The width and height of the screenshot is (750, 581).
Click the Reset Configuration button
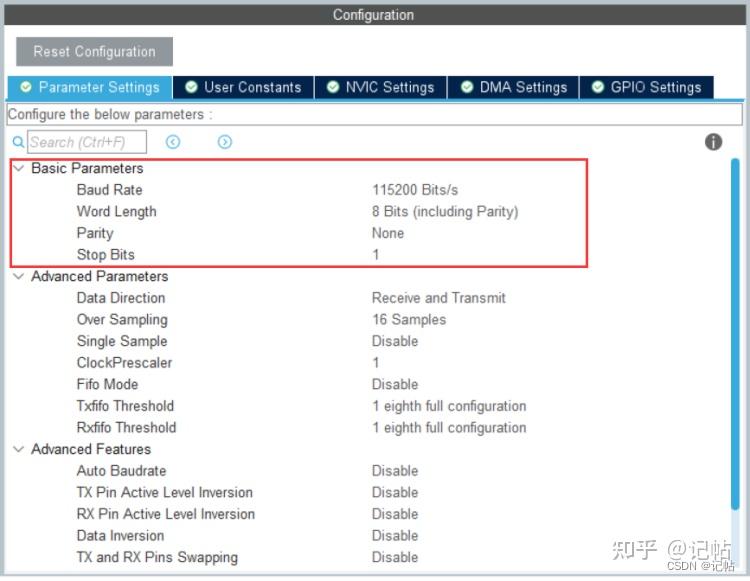[x=94, y=52]
